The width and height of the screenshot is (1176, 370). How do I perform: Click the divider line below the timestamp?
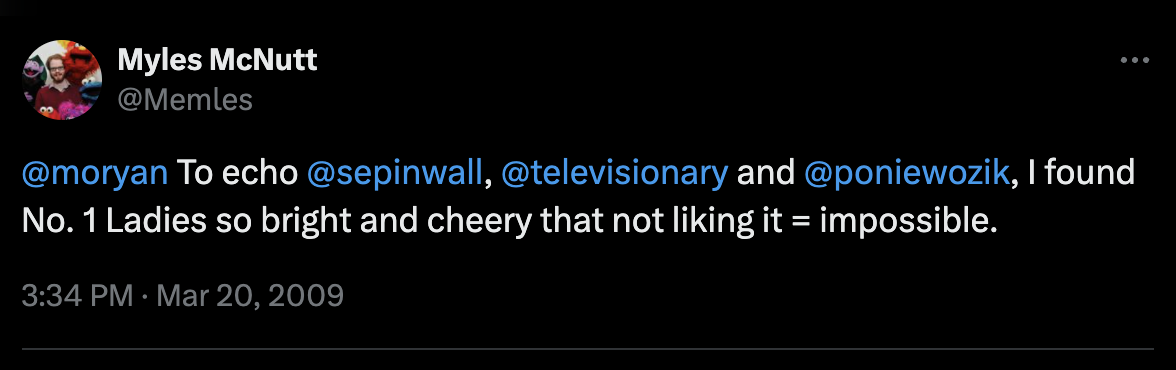click(x=588, y=349)
